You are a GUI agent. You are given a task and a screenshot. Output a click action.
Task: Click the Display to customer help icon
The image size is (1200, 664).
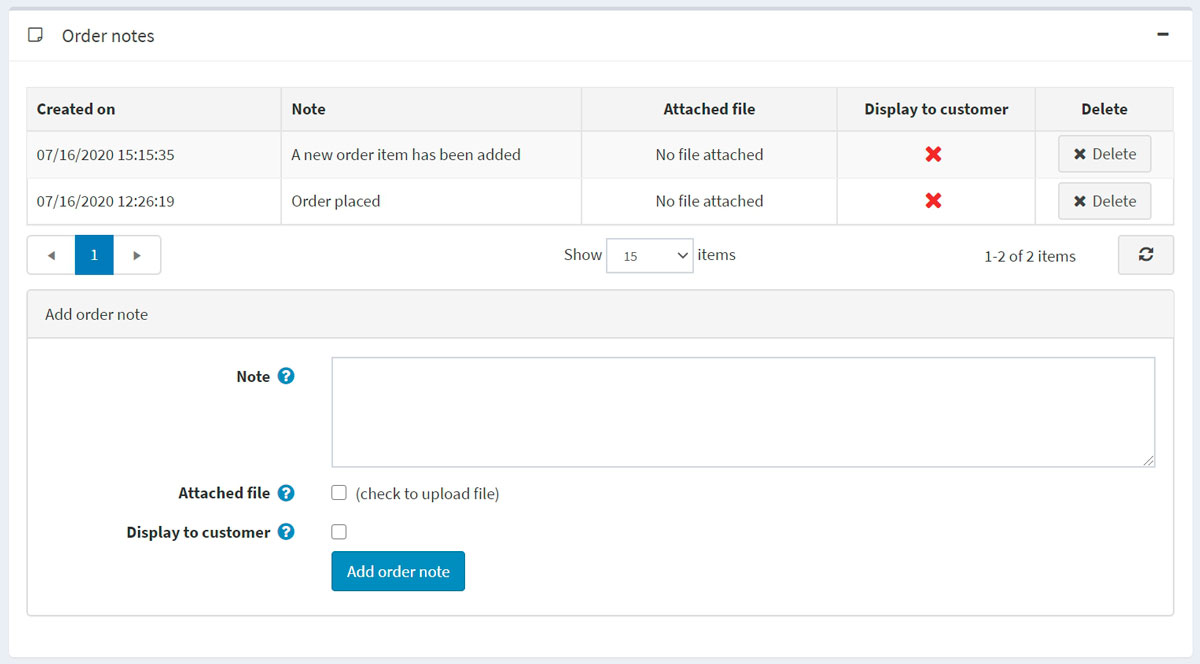pos(286,532)
